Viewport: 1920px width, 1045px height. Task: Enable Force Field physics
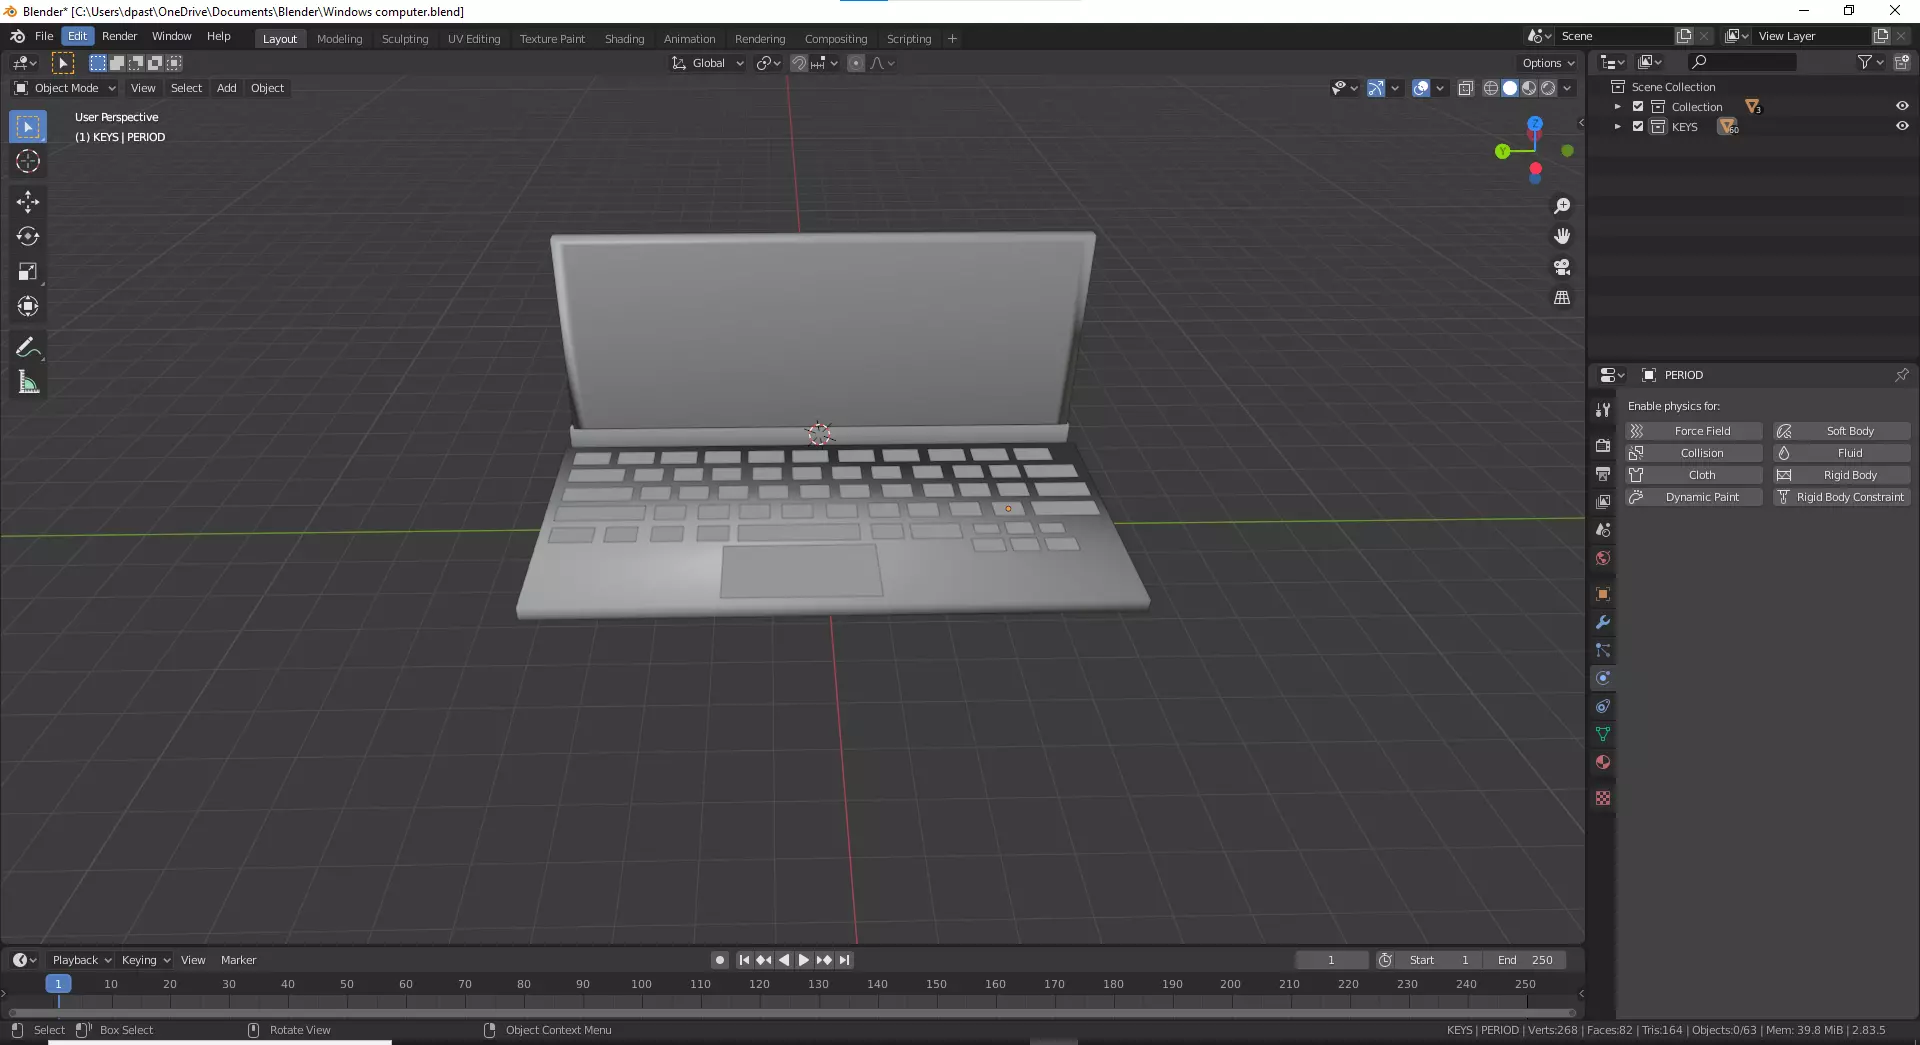pos(1694,431)
